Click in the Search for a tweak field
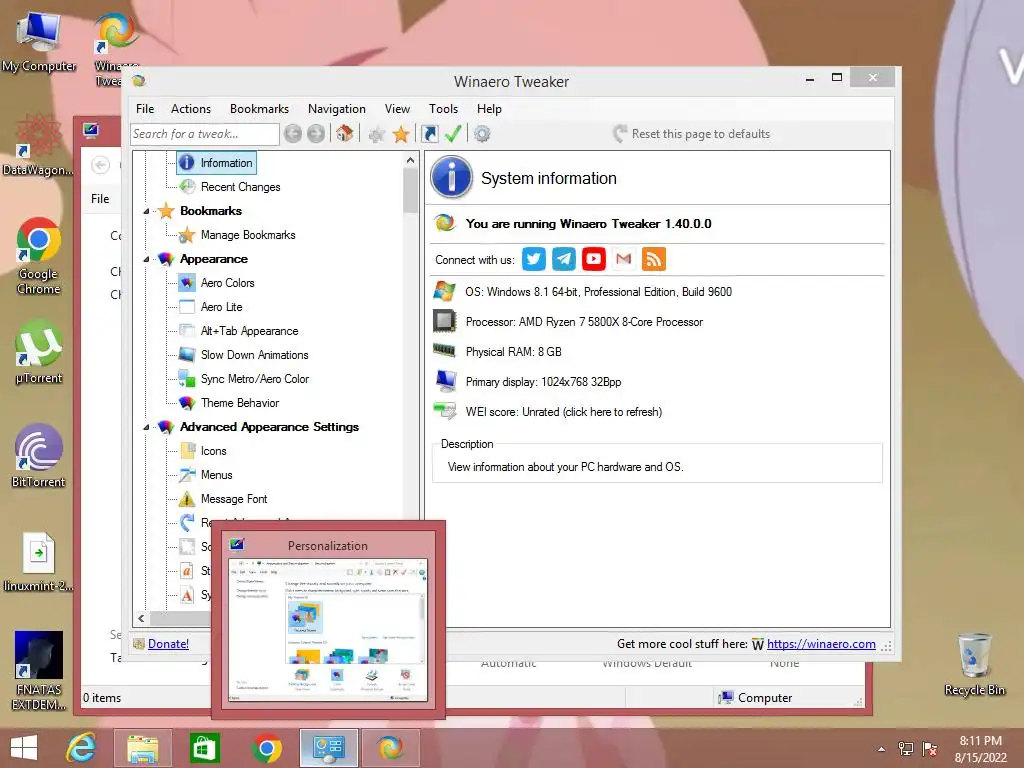The width and height of the screenshot is (1024, 768). (204, 134)
